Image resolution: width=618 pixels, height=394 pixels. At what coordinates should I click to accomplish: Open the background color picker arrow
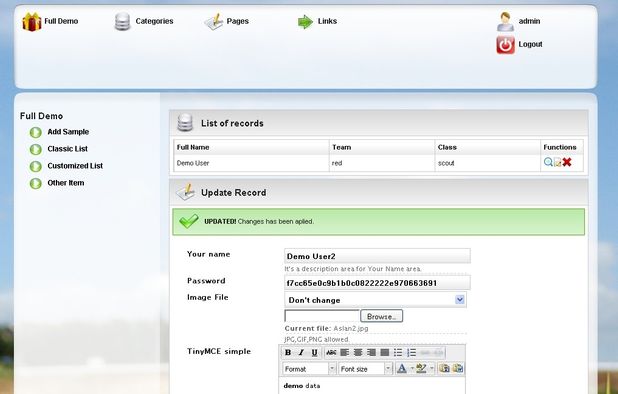pos(432,369)
